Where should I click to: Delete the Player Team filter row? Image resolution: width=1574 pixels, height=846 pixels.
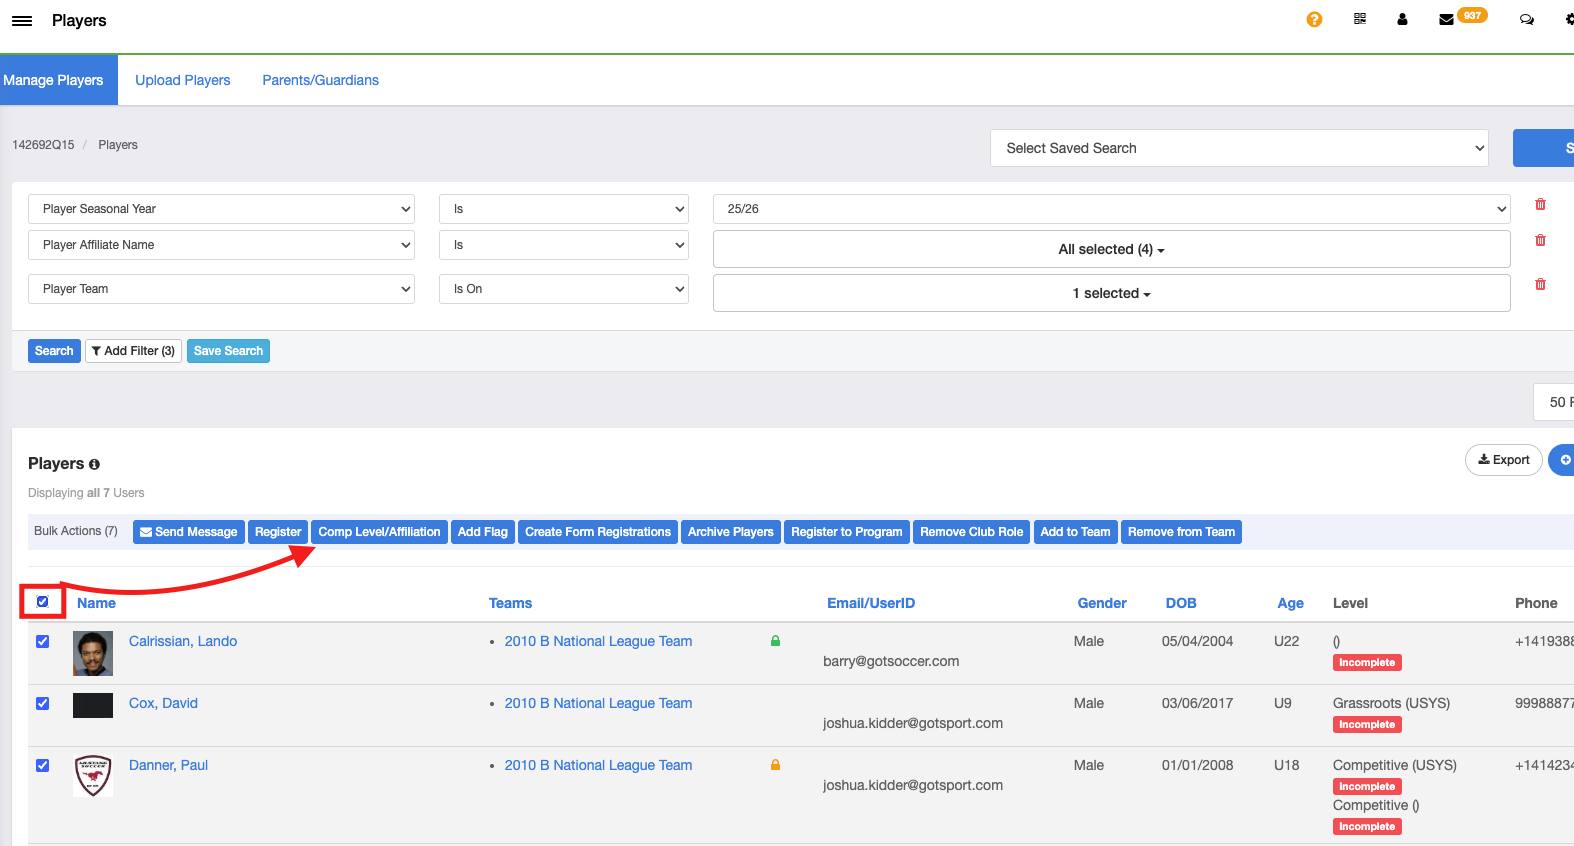(x=1540, y=285)
